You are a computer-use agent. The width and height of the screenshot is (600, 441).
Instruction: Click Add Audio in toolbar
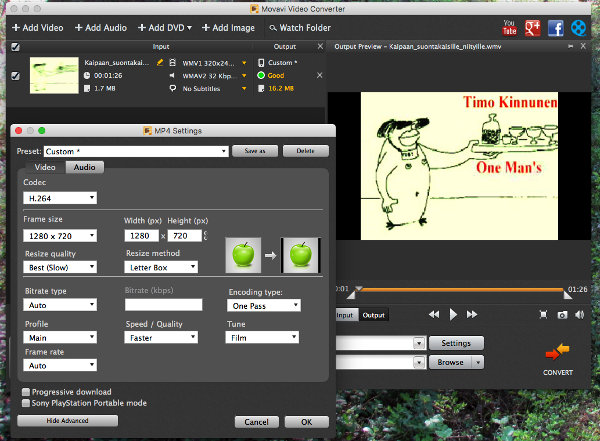click(101, 28)
